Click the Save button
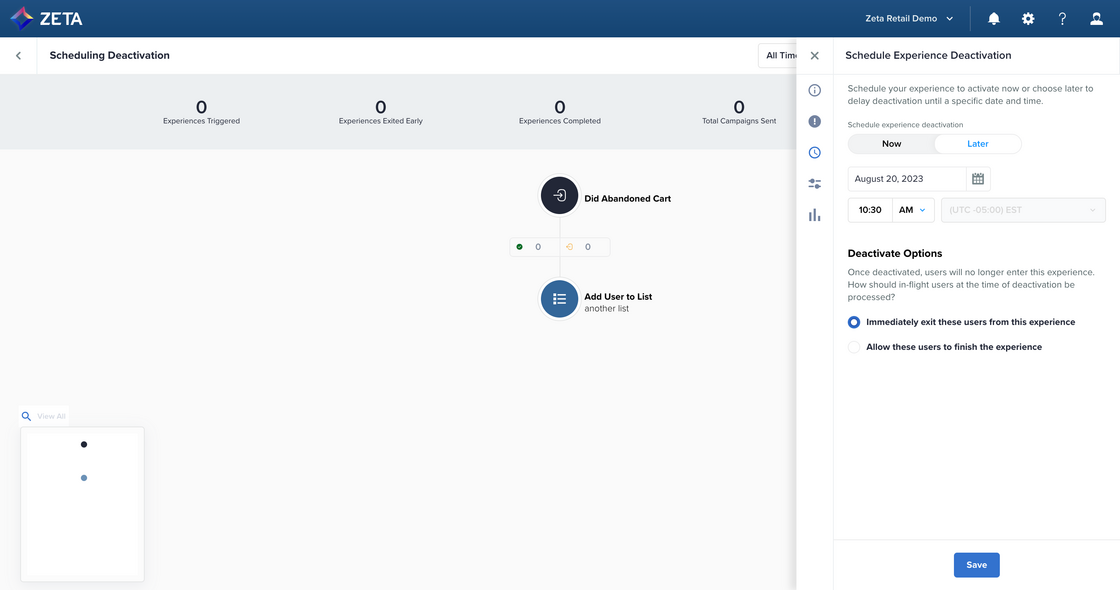 pyautogui.click(x=976, y=565)
